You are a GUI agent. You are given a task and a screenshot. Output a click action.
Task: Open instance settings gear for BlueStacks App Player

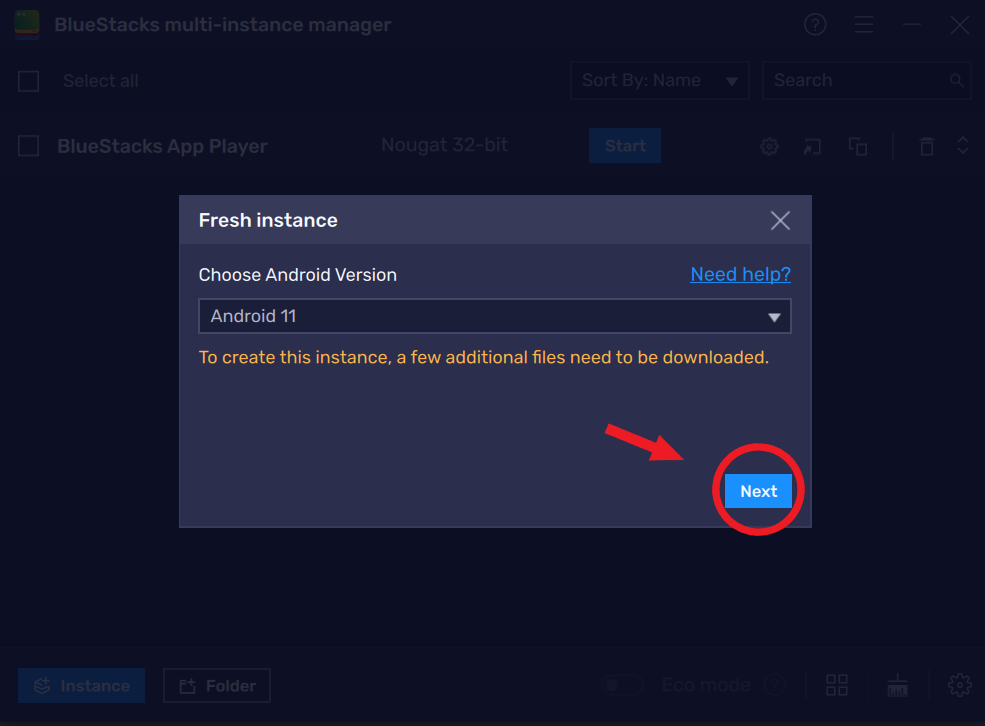(770, 146)
